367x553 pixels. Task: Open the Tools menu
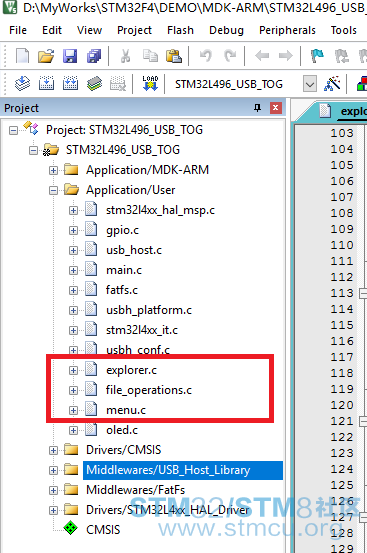pyautogui.click(x=344, y=30)
